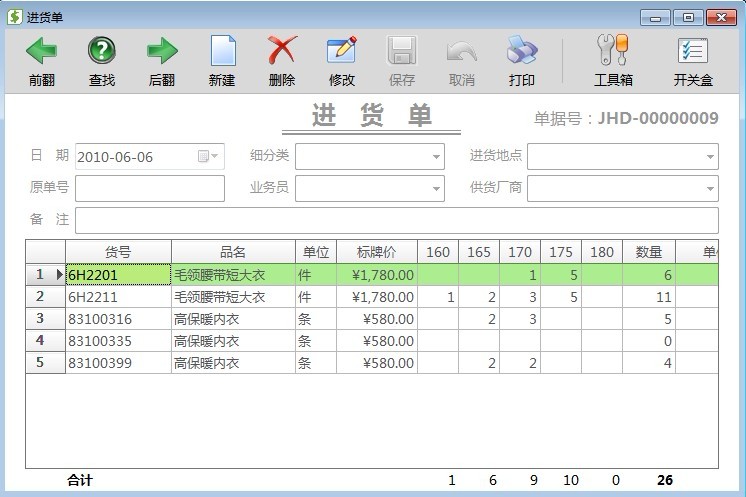Expand the 细分类 dropdown
This screenshot has height=497, width=746.
click(436, 156)
